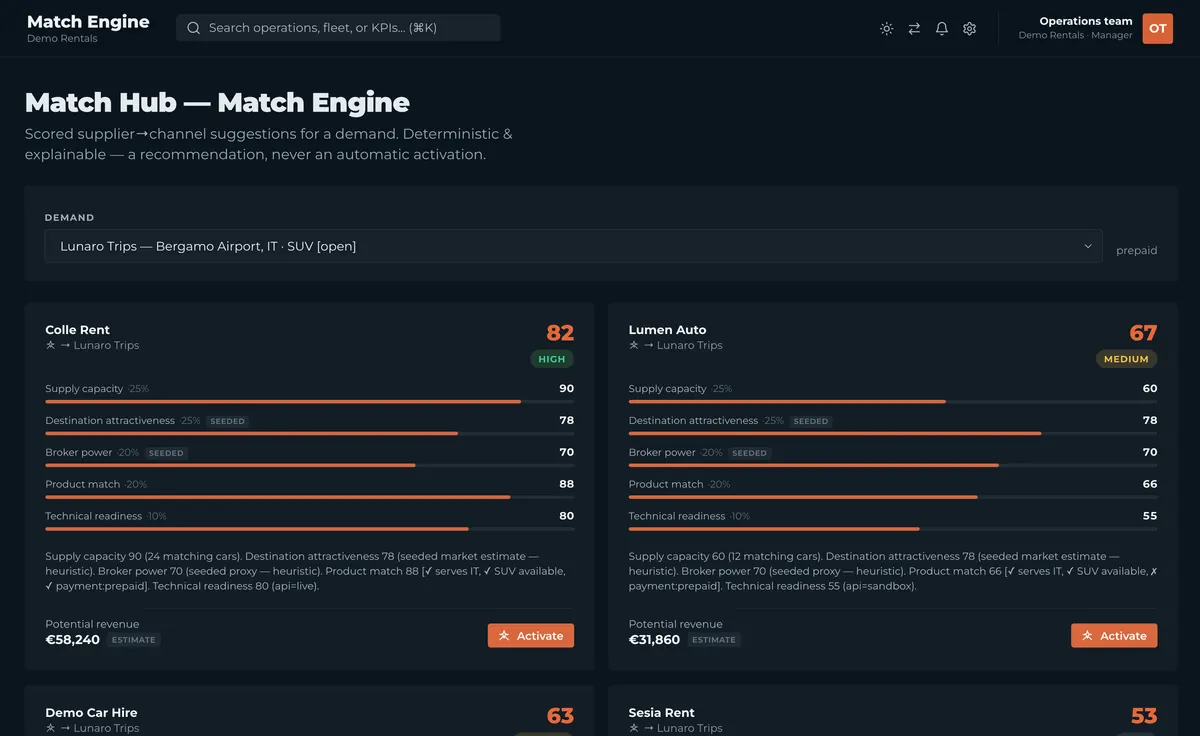Toggle light theme sun icon

pyautogui.click(x=886, y=28)
